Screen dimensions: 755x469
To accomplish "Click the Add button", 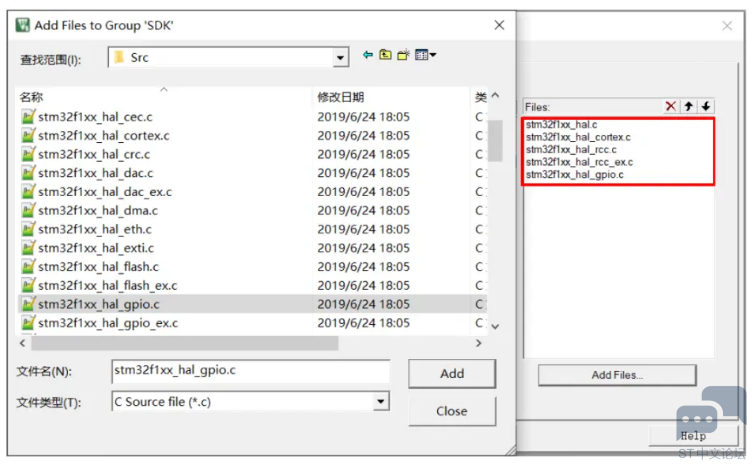I will click(x=452, y=374).
